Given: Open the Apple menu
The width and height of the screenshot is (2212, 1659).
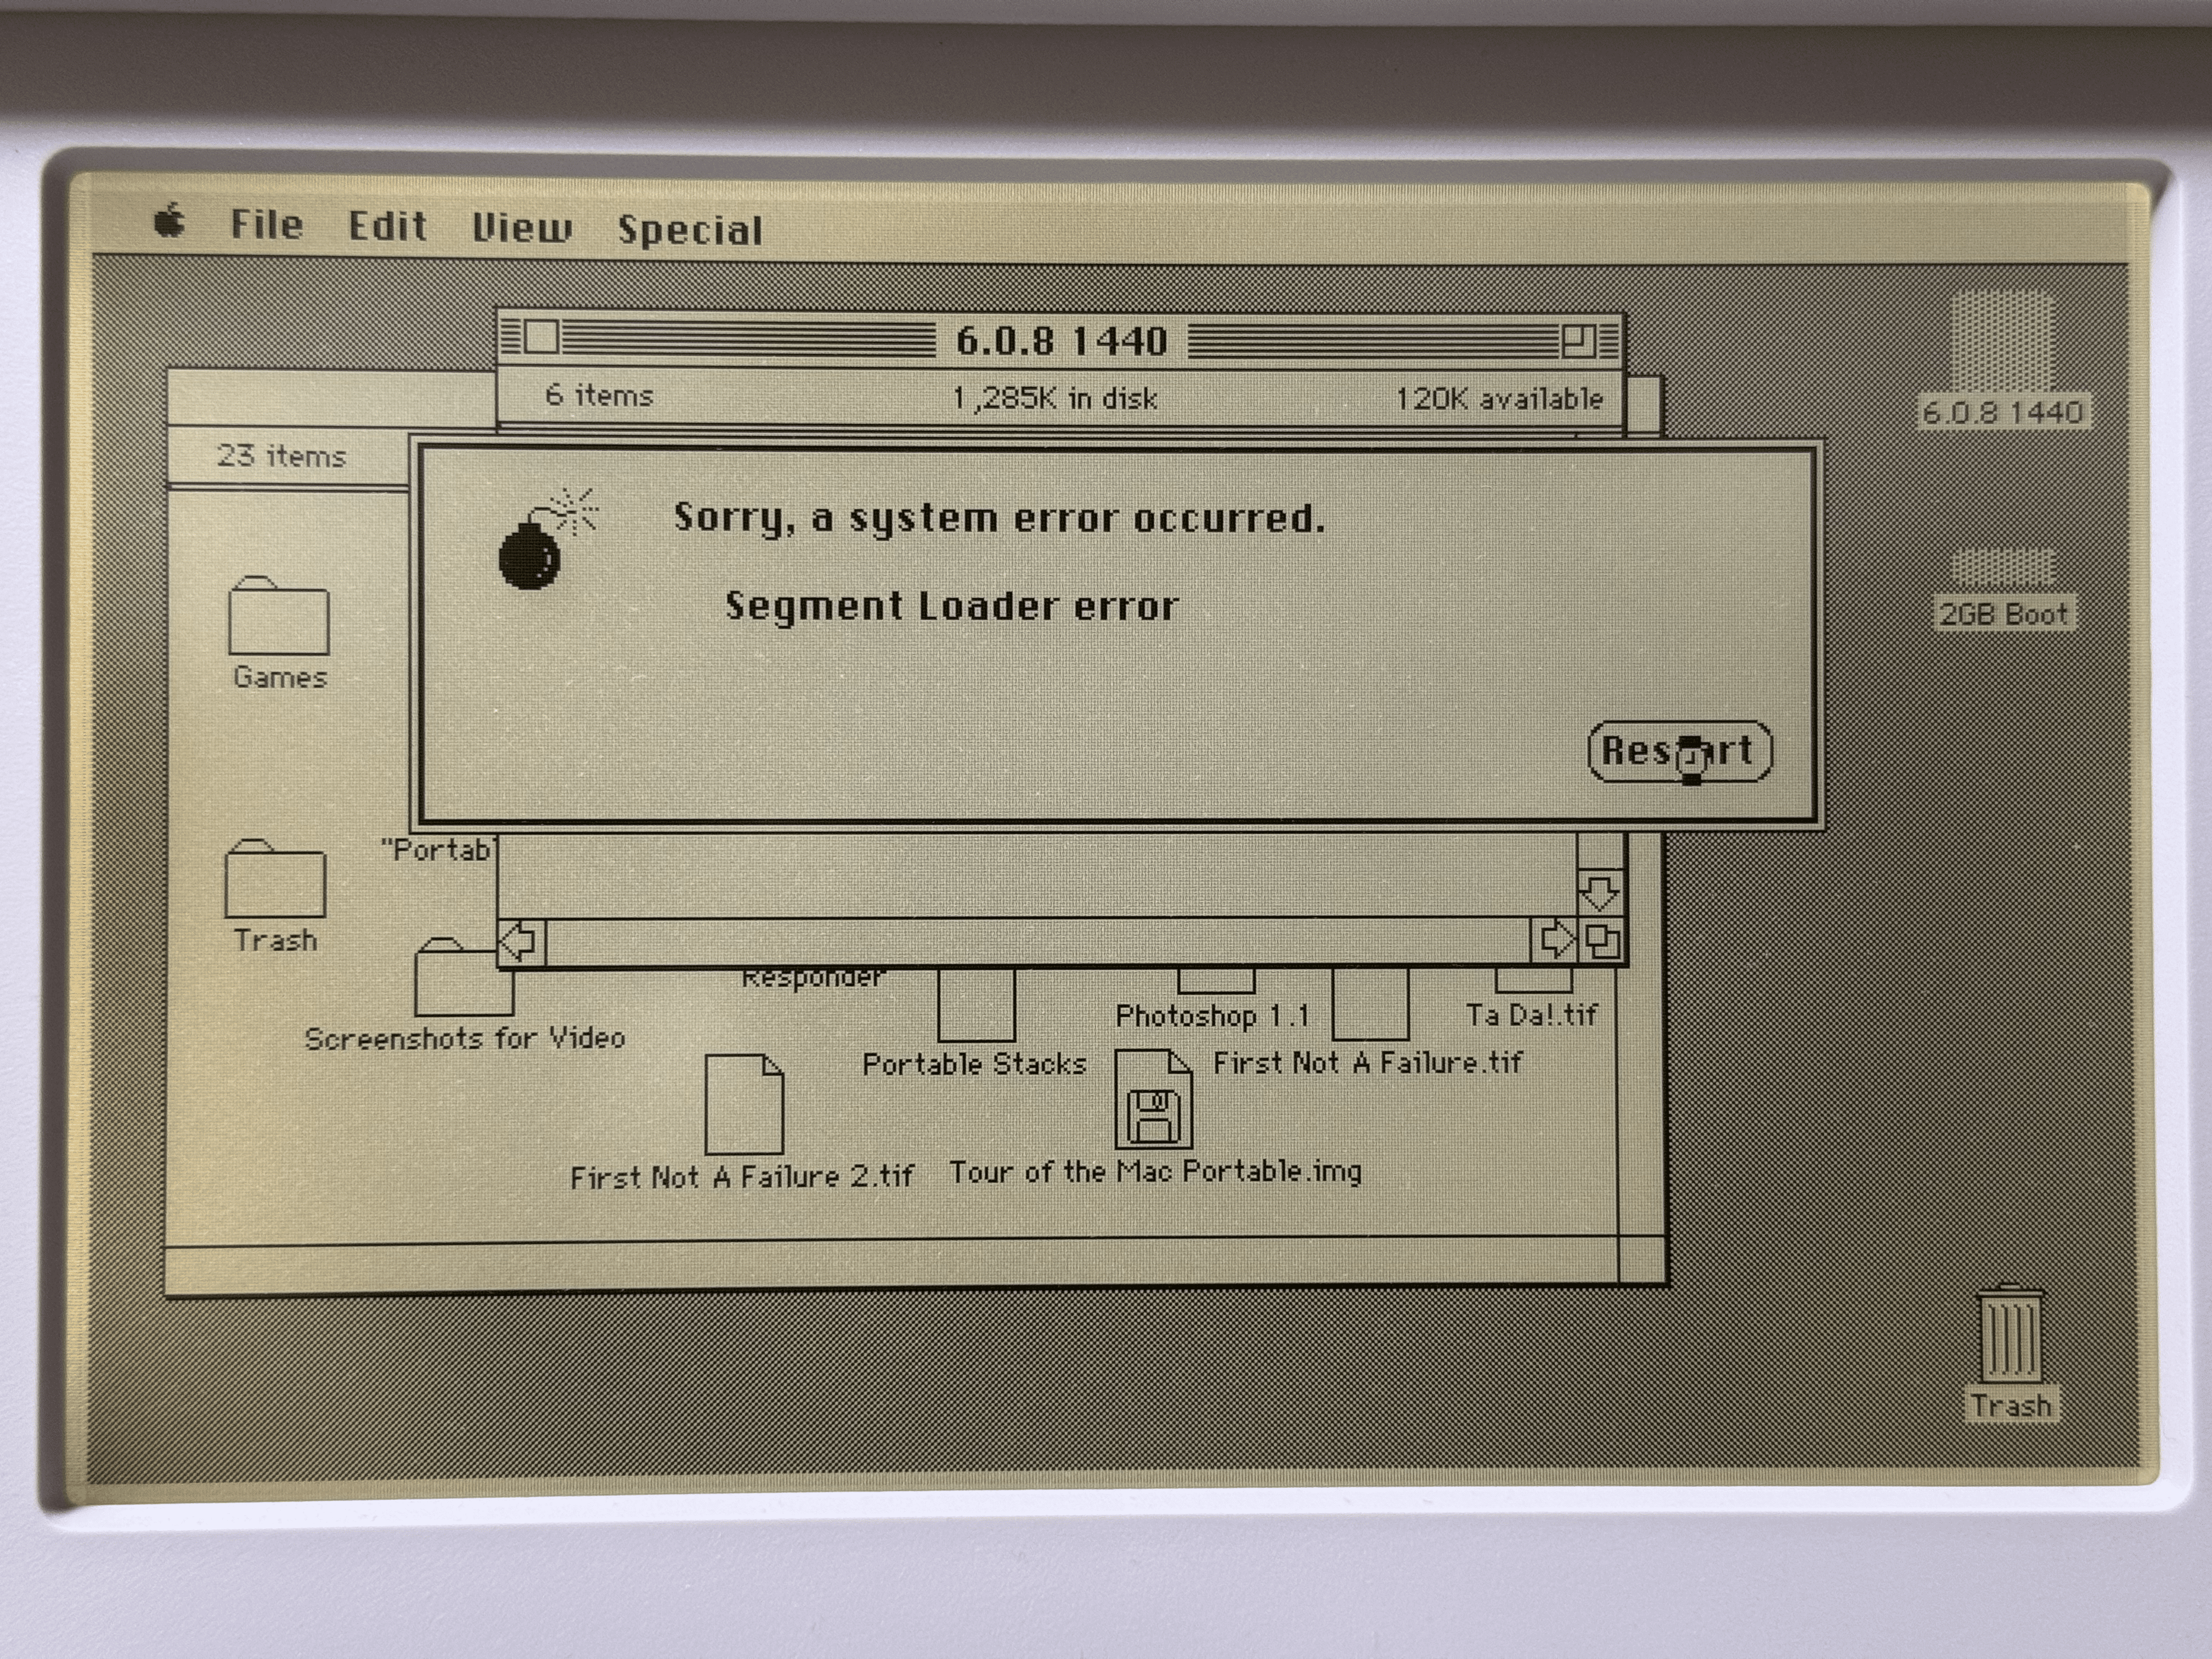Looking at the screenshot, I should (171, 222).
